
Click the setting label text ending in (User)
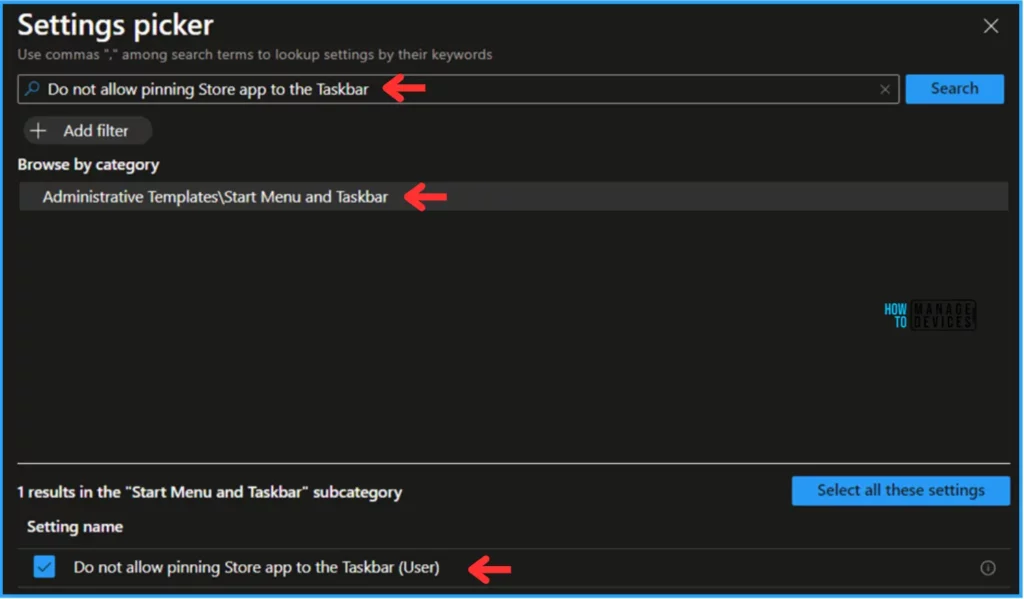[x=256, y=568]
